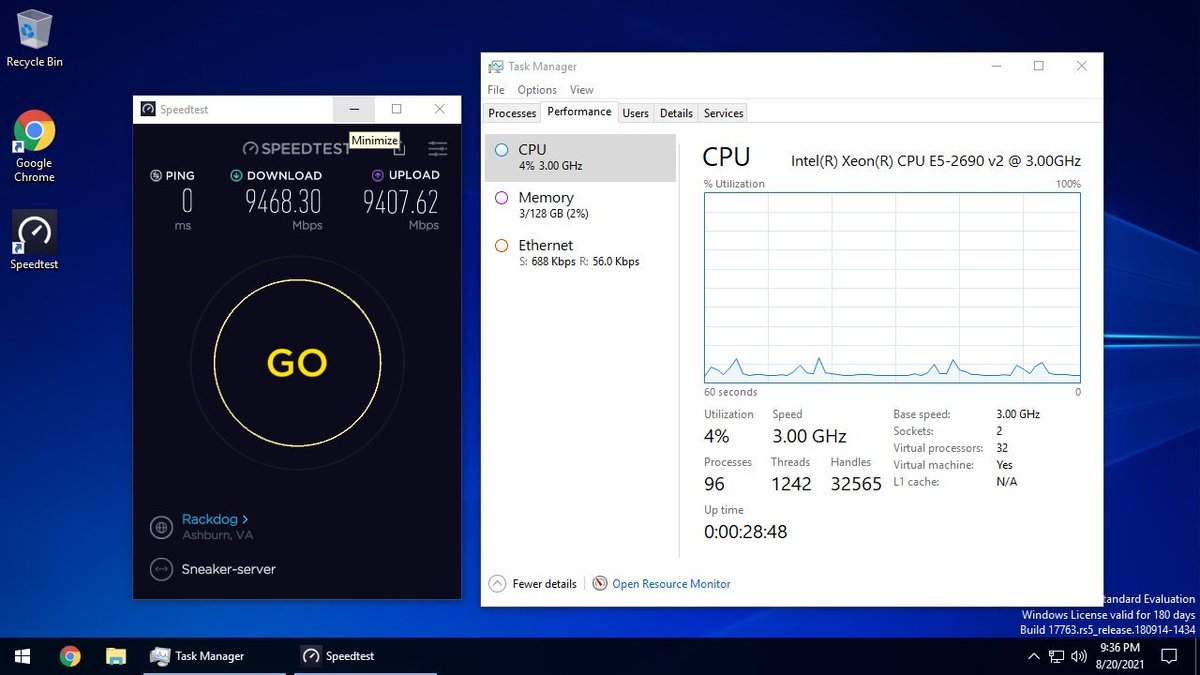Select the Google Chrome desktop shortcut

[34, 146]
